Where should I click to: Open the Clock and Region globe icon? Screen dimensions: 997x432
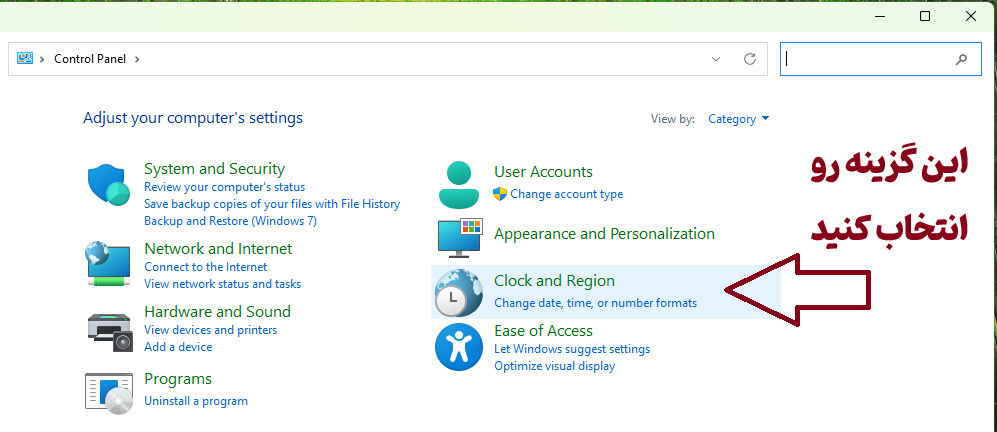458,293
